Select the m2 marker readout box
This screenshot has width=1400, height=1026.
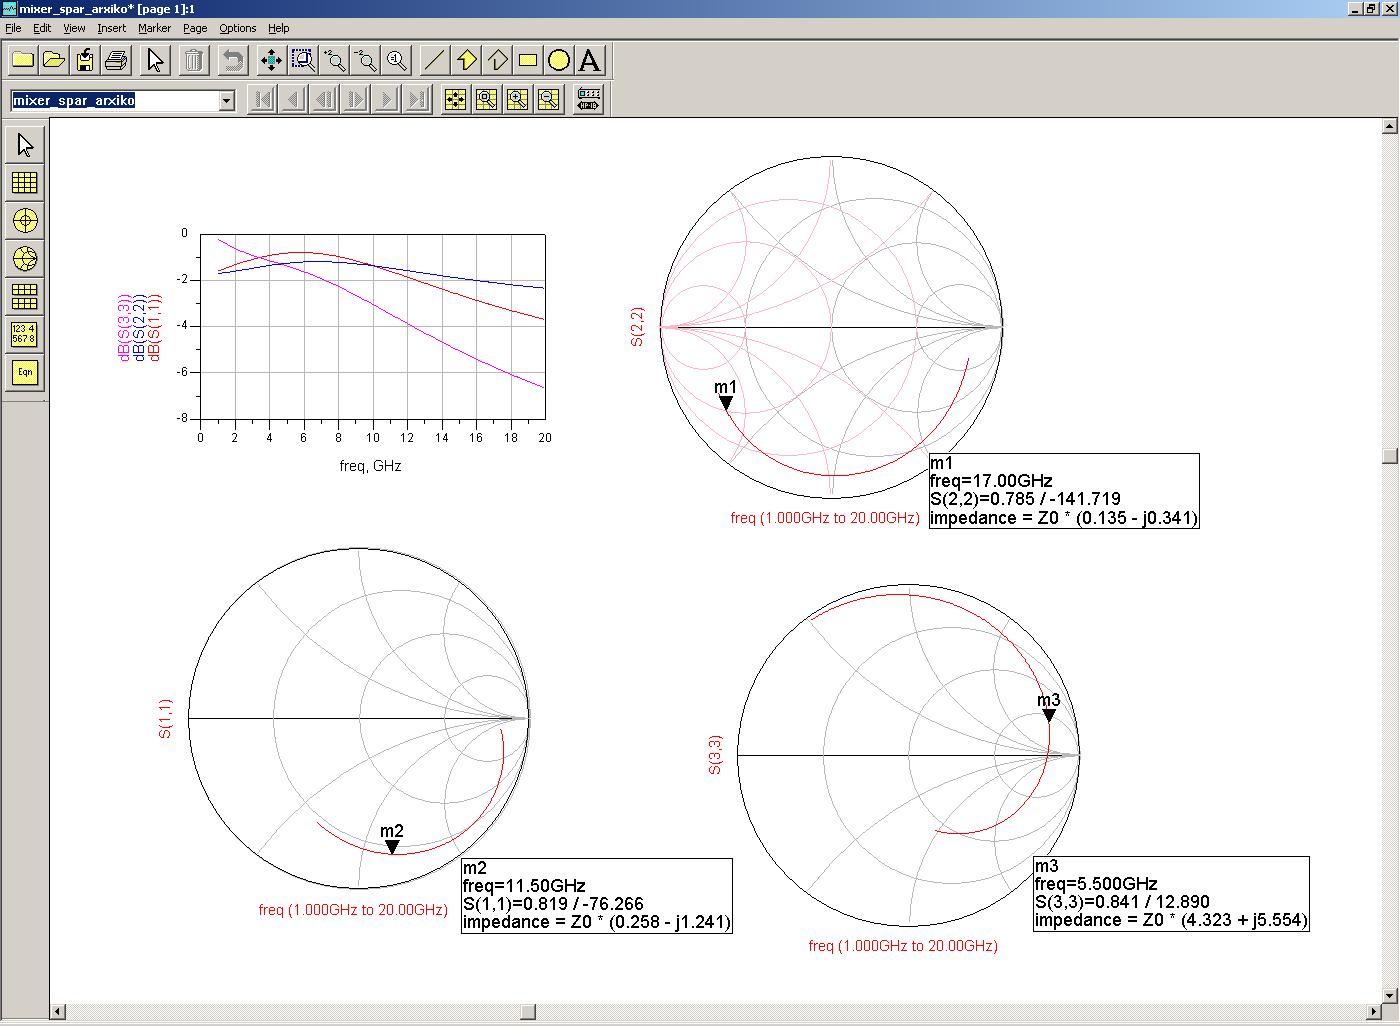tap(597, 895)
